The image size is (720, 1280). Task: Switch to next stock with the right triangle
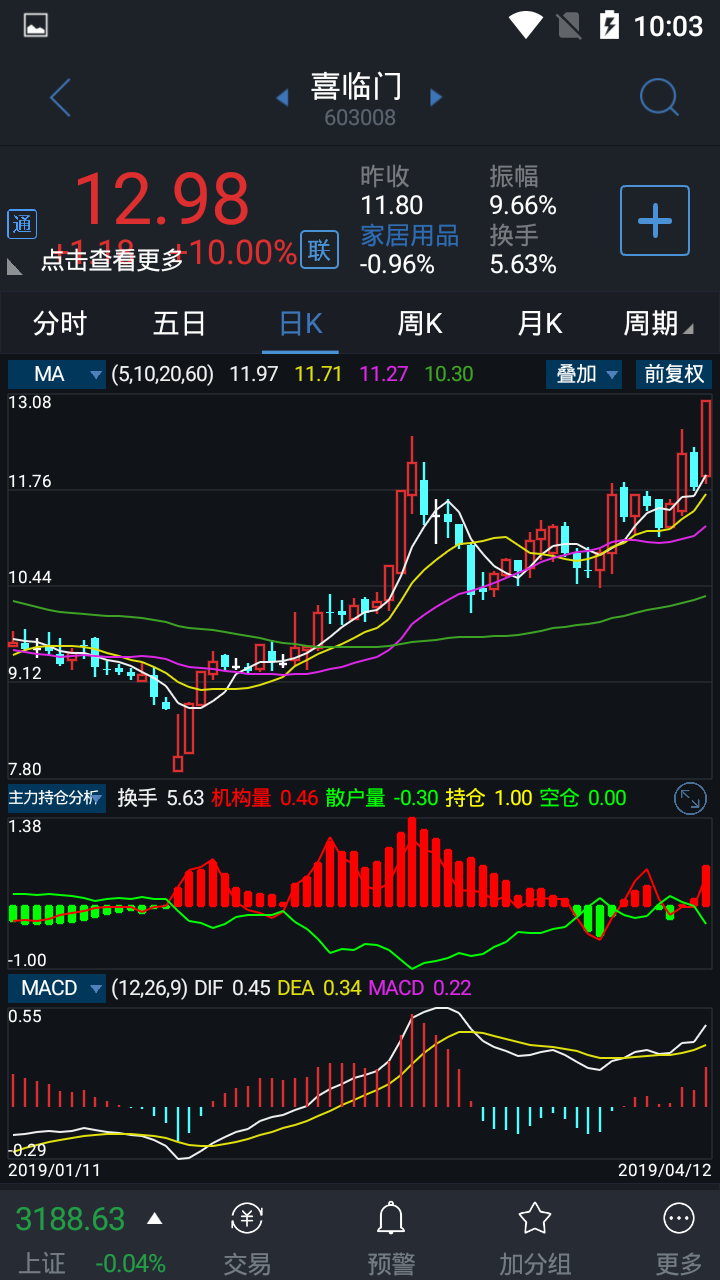tap(436, 98)
